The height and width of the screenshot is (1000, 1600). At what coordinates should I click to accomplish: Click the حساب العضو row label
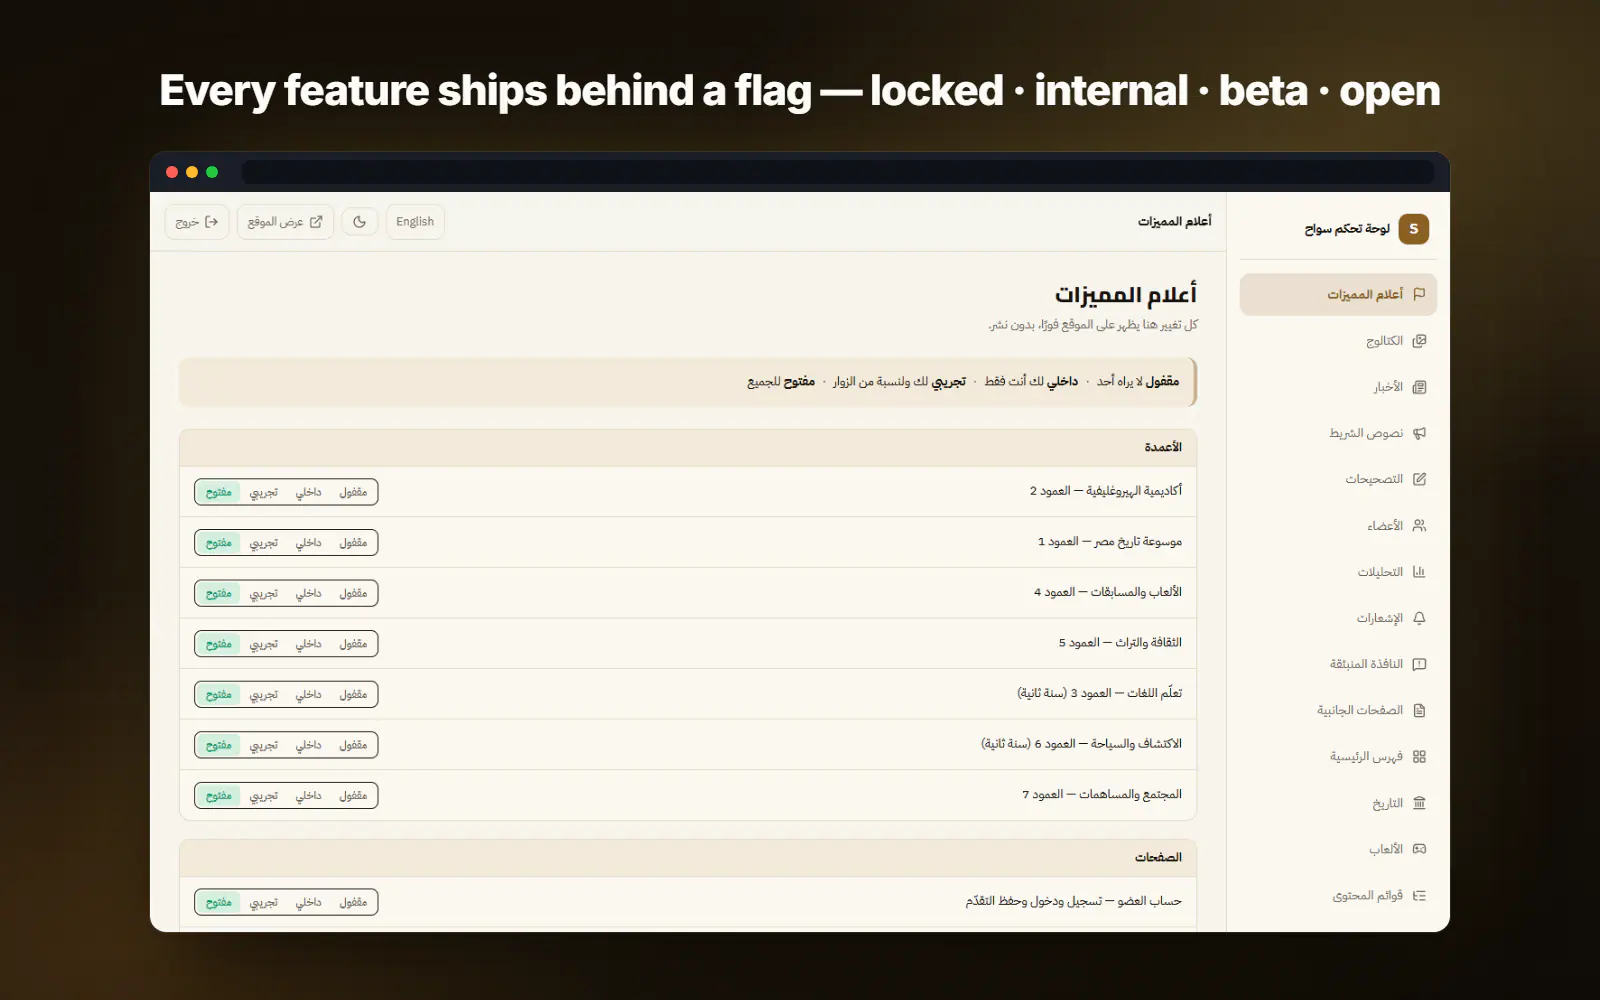[1073, 901]
